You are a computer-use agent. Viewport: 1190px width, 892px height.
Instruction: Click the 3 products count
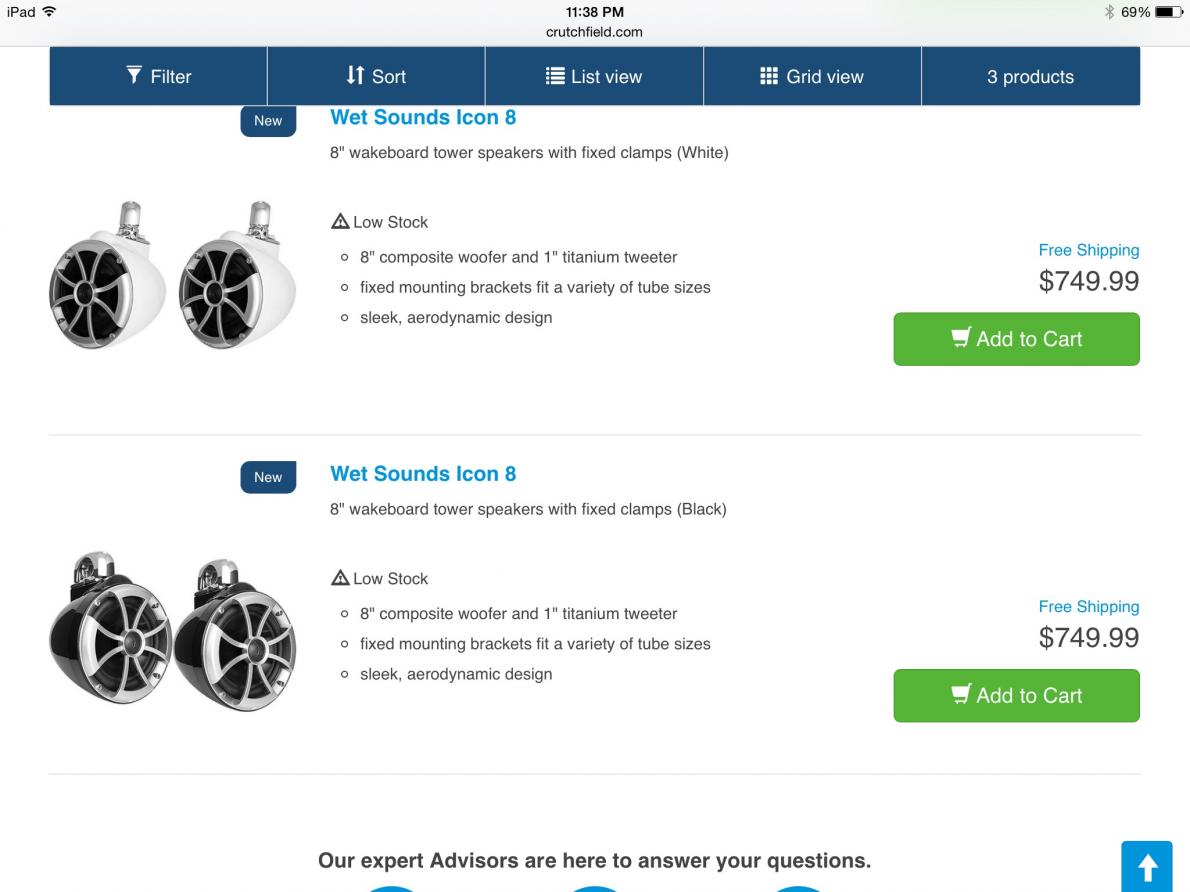pos(1030,76)
